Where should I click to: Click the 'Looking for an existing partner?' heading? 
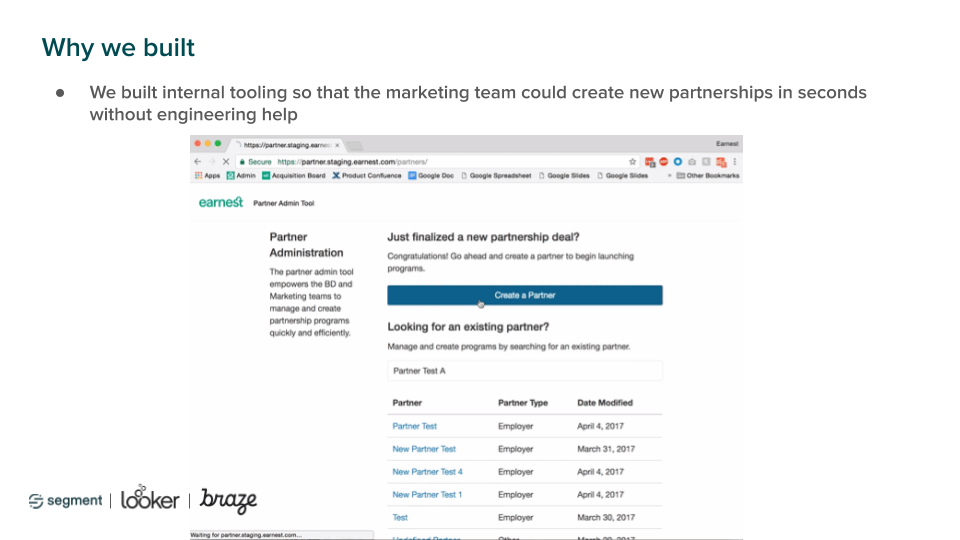tap(468, 327)
